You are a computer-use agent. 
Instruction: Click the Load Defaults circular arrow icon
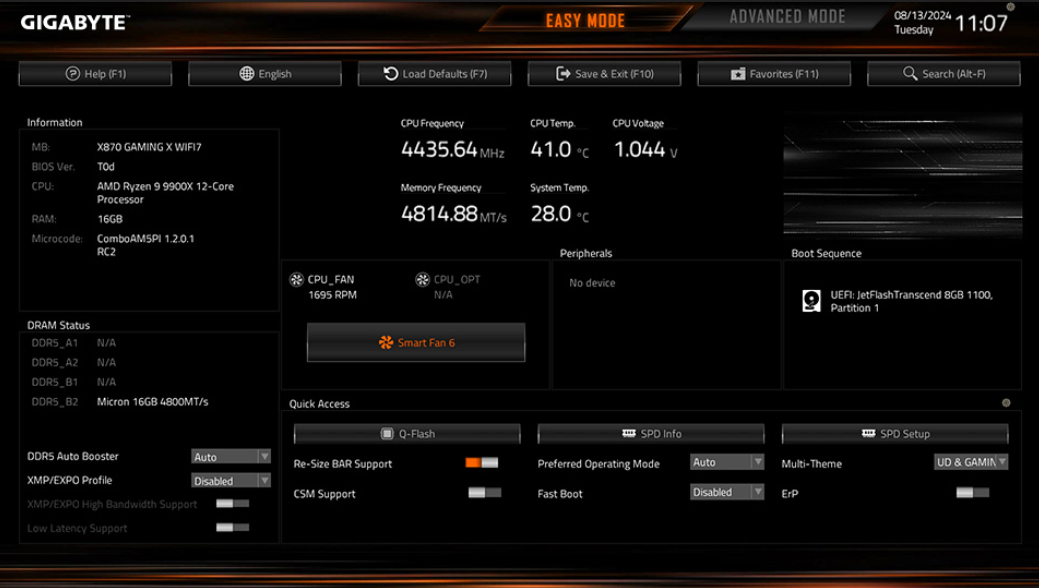[391, 74]
